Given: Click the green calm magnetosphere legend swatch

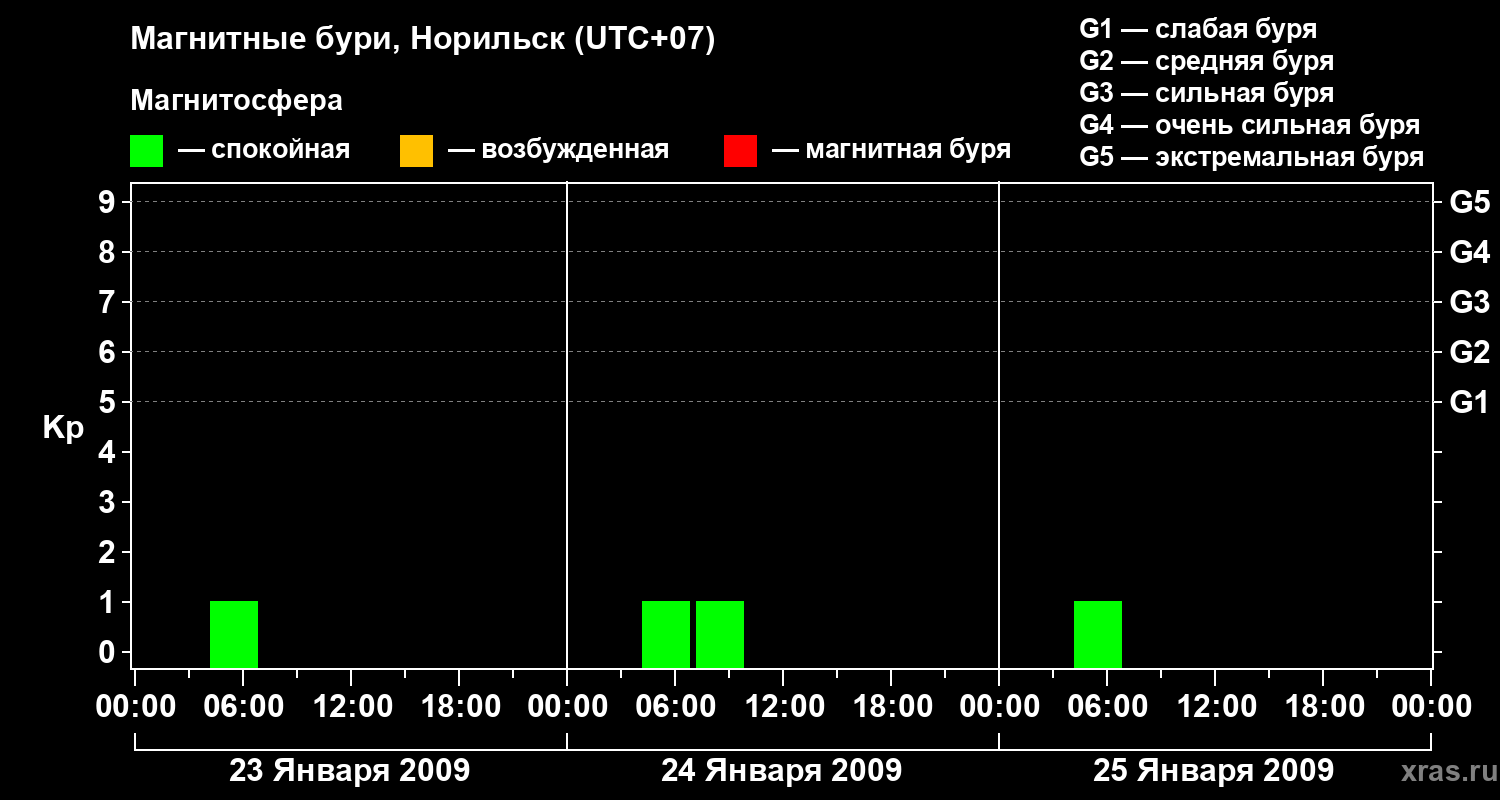Looking at the screenshot, I should coord(146,151).
